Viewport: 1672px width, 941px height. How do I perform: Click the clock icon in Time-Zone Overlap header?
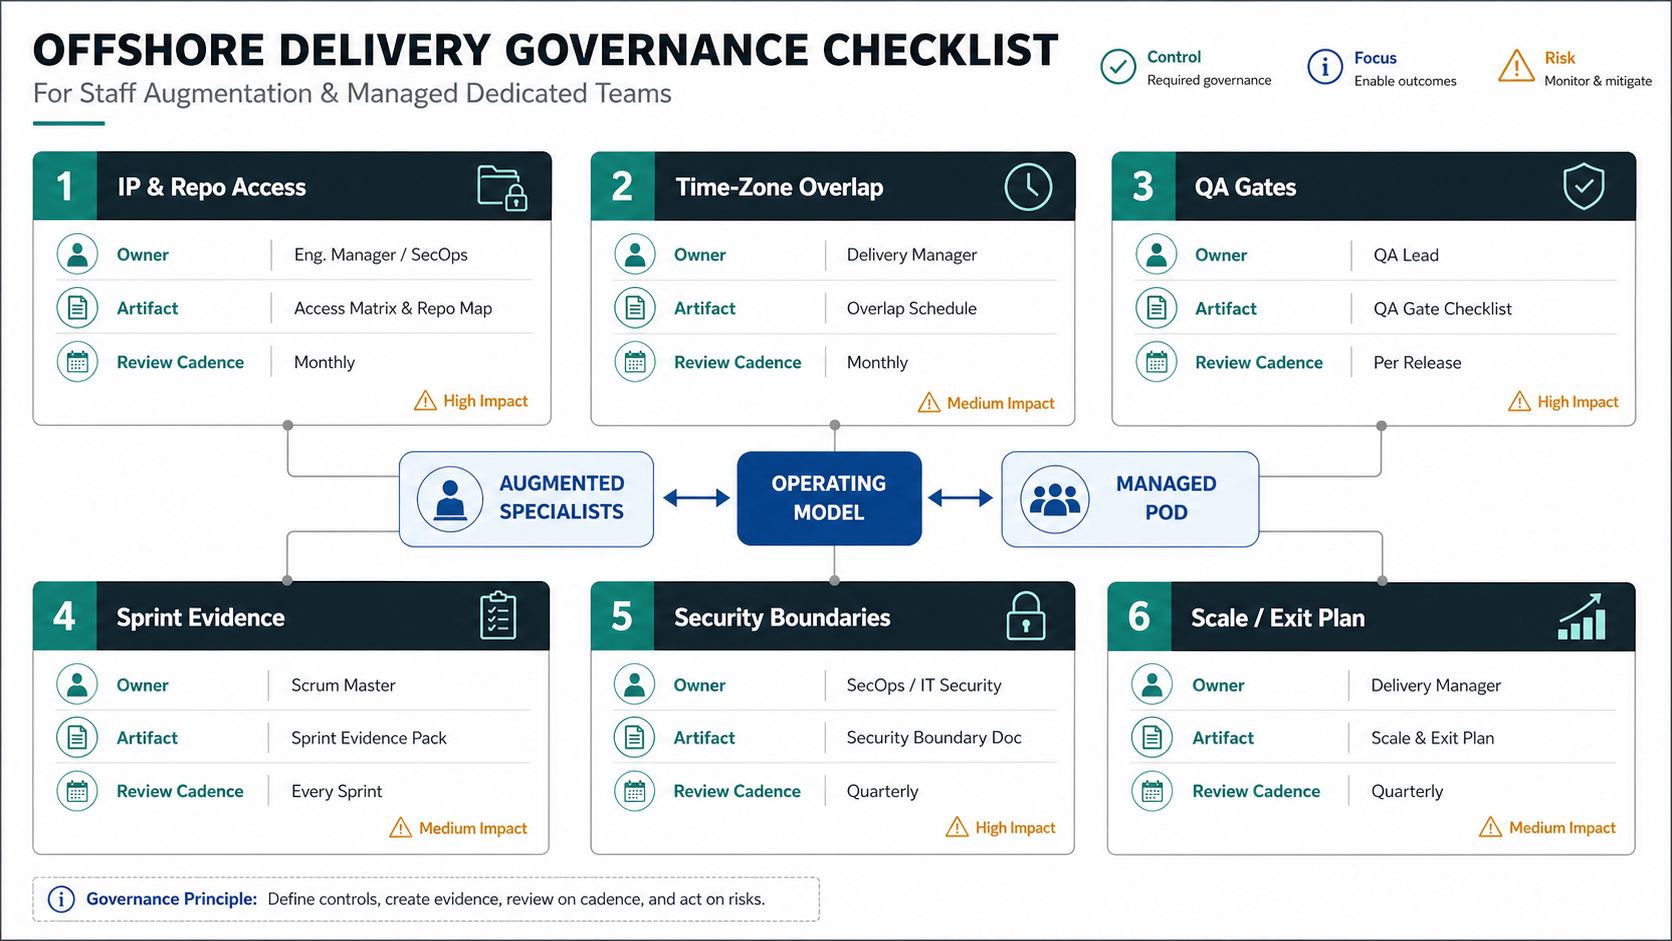pyautogui.click(x=1028, y=187)
